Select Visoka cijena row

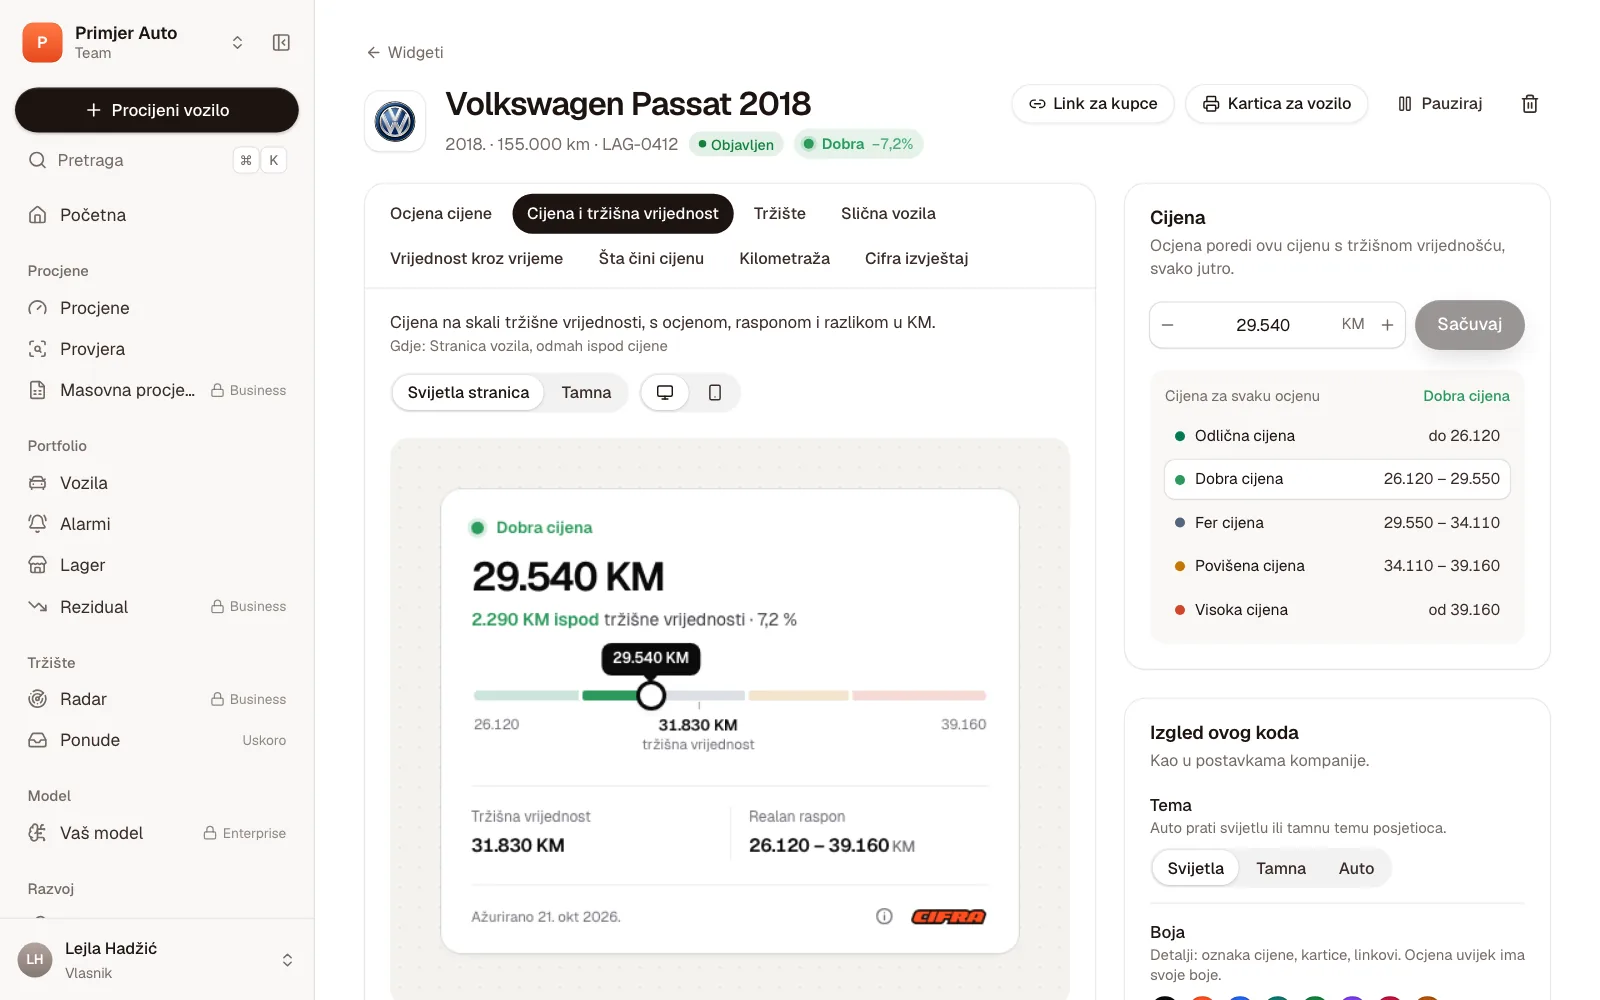click(1337, 610)
